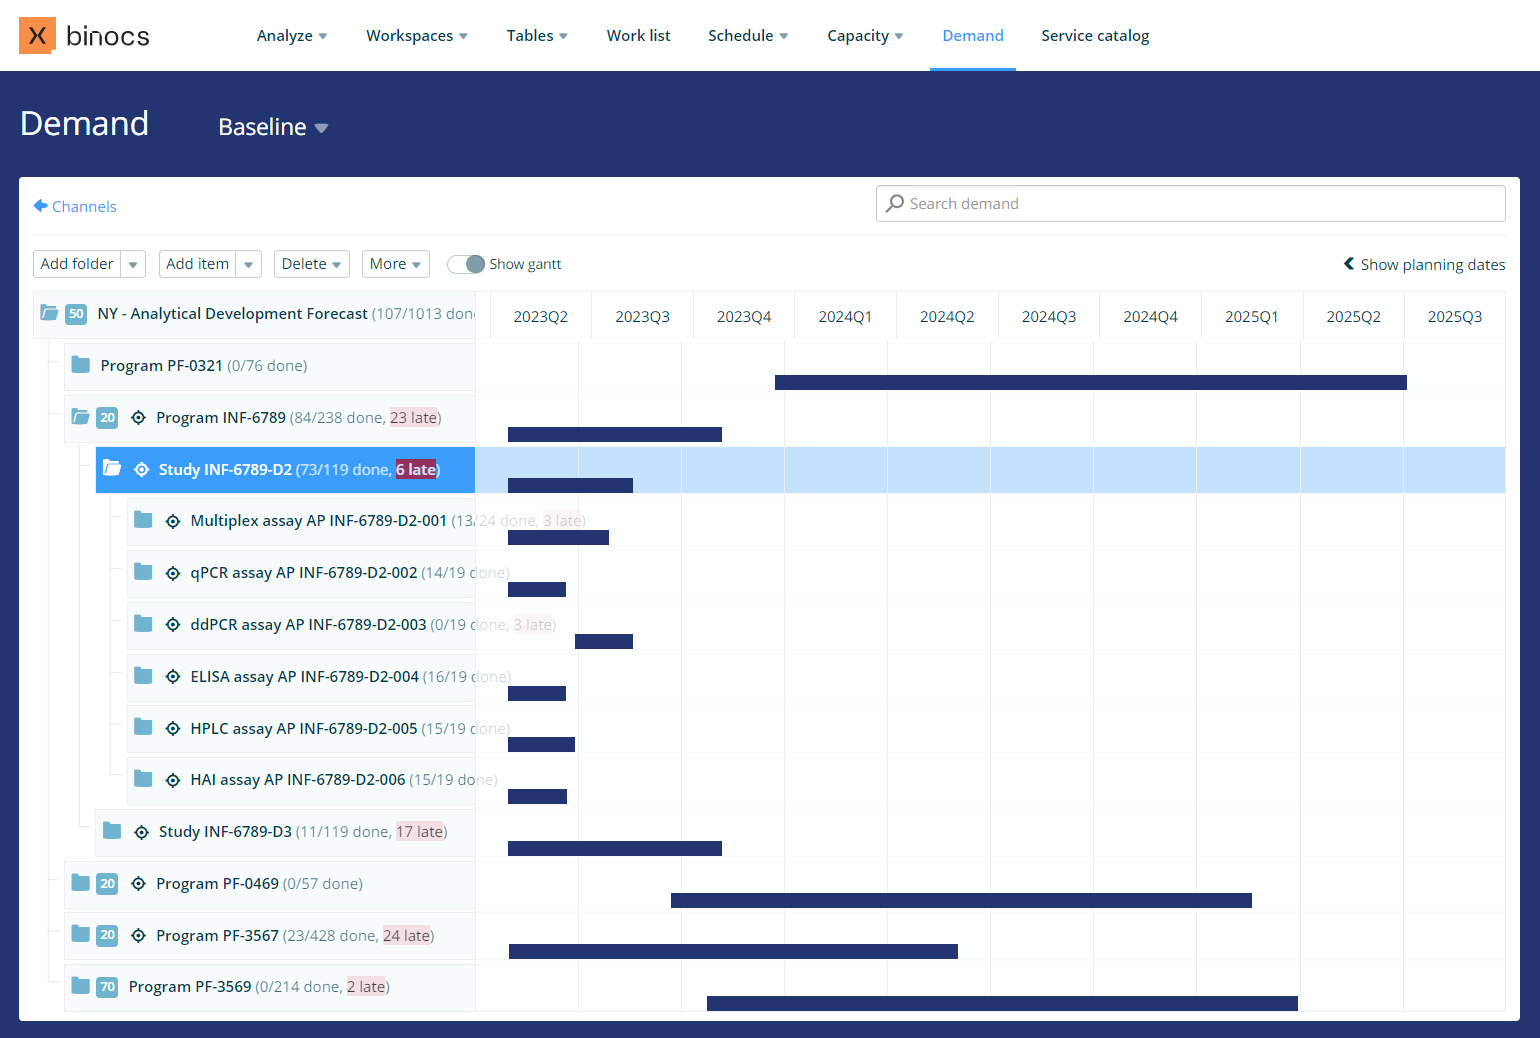1540x1038 pixels.
Task: Open the Capacity menu
Action: pyautogui.click(x=865, y=36)
